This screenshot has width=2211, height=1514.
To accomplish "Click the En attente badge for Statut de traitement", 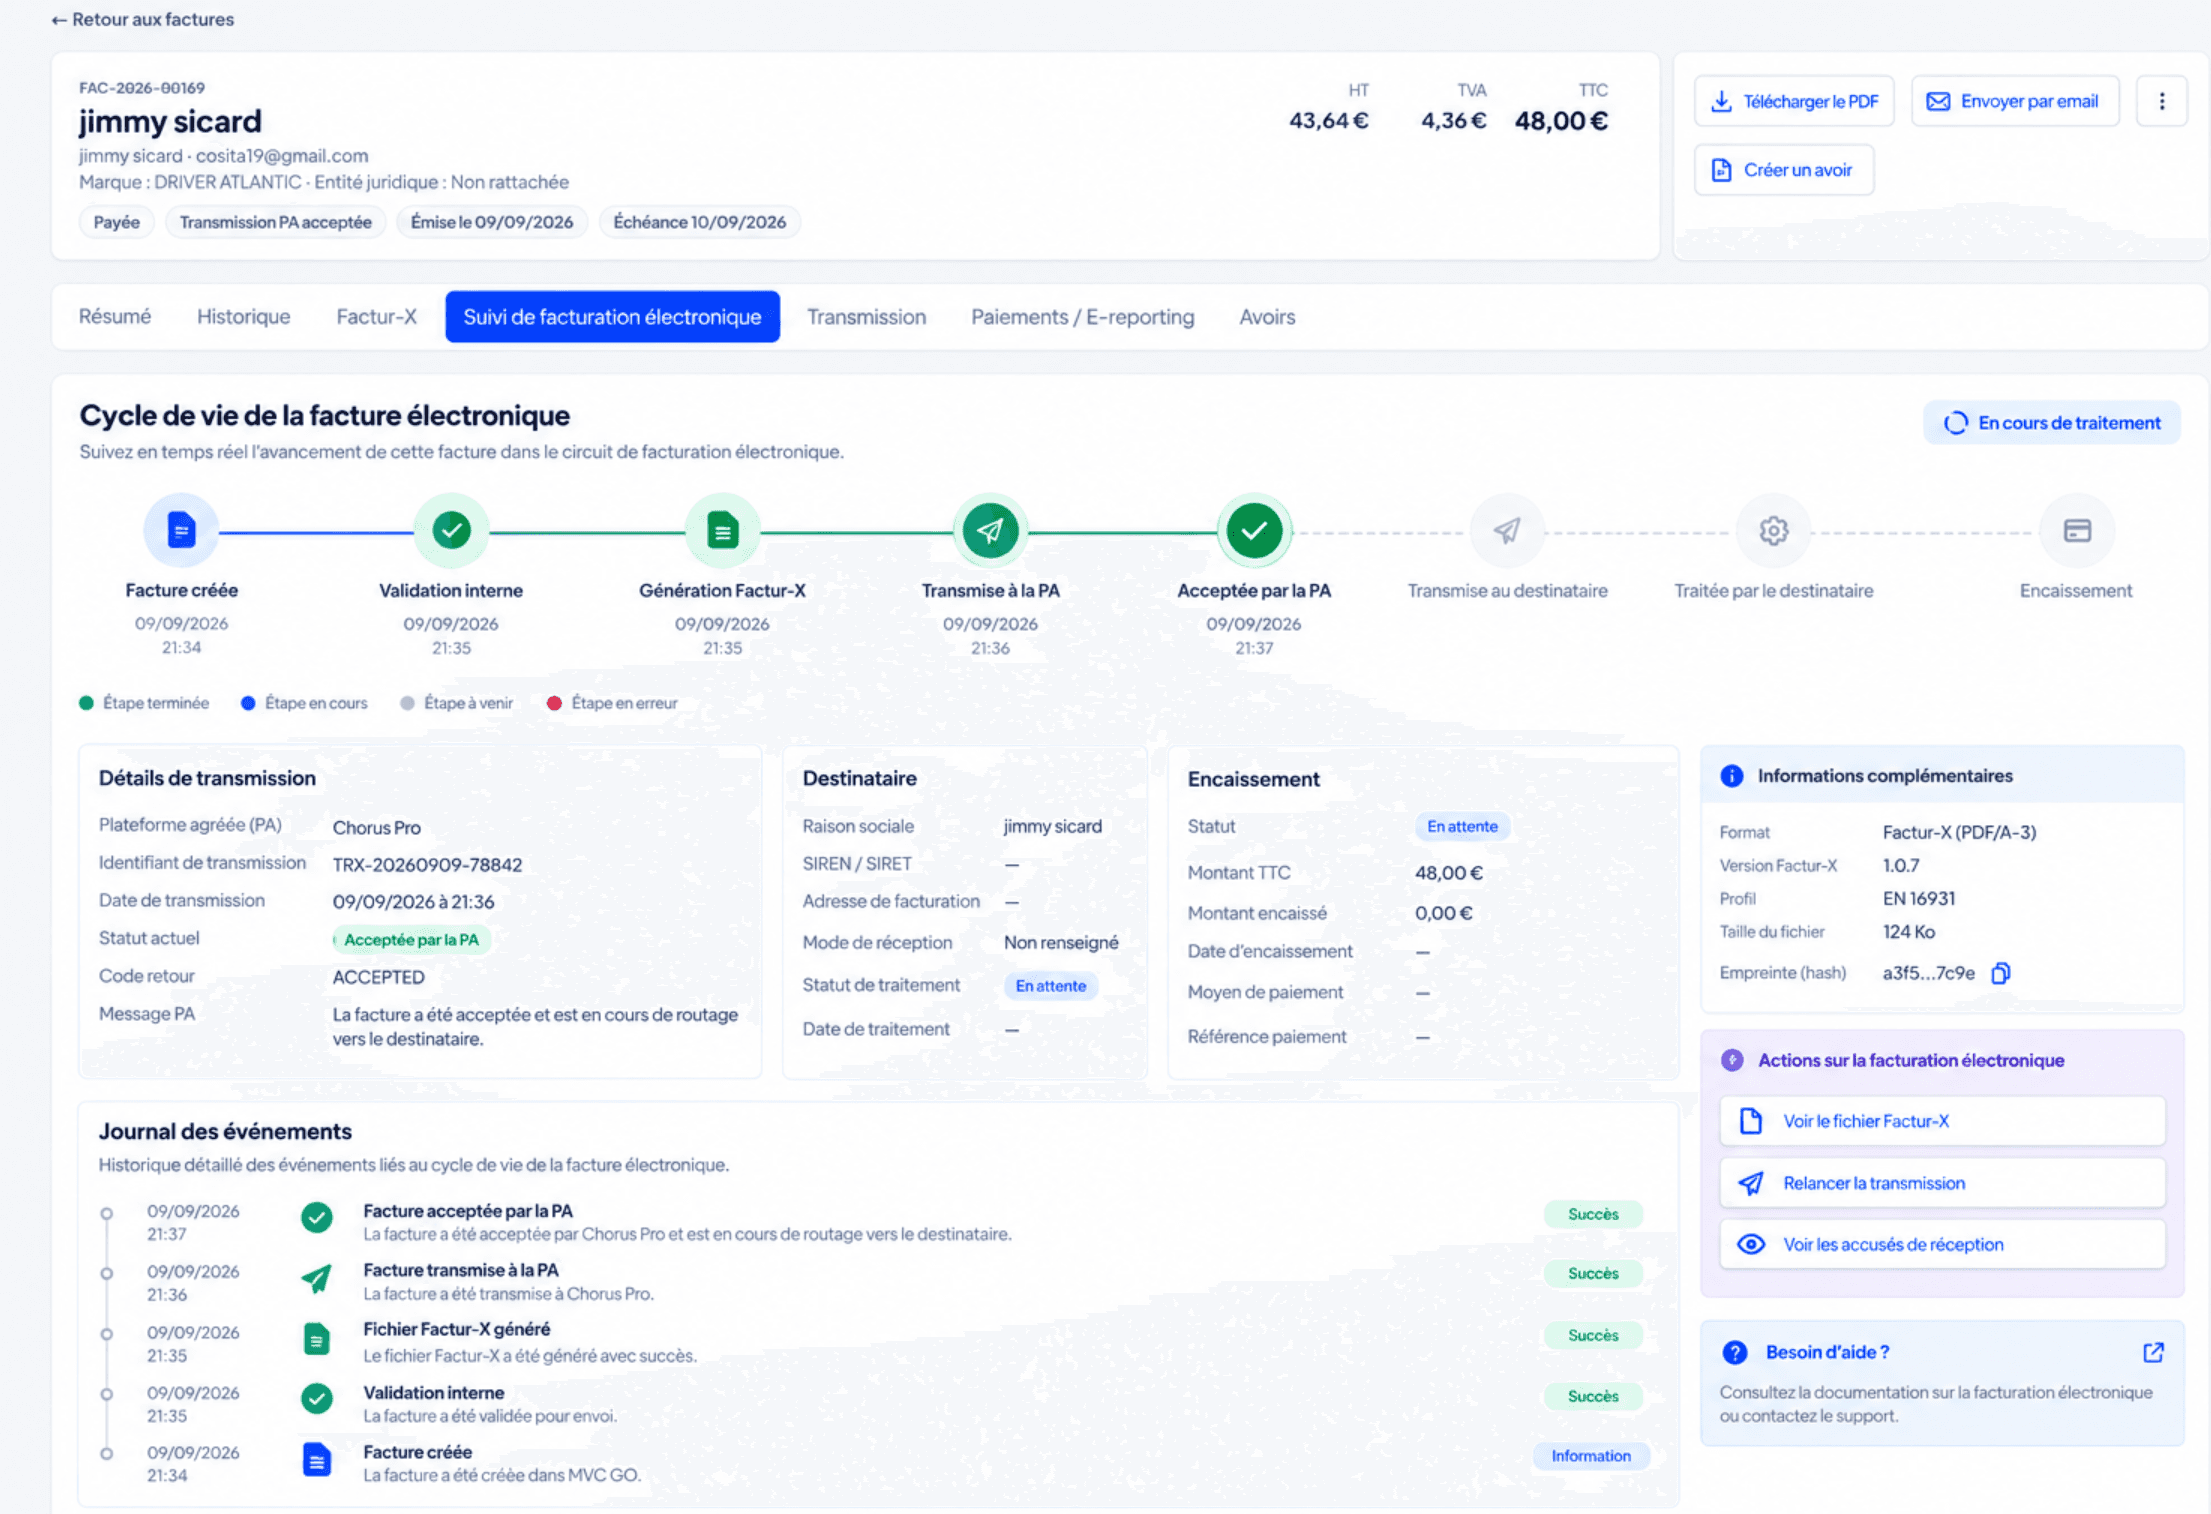I will pos(1050,986).
